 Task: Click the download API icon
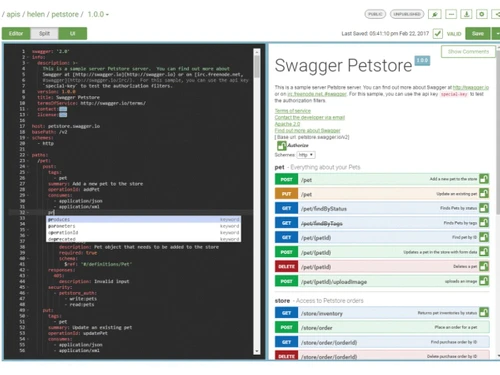(466, 14)
